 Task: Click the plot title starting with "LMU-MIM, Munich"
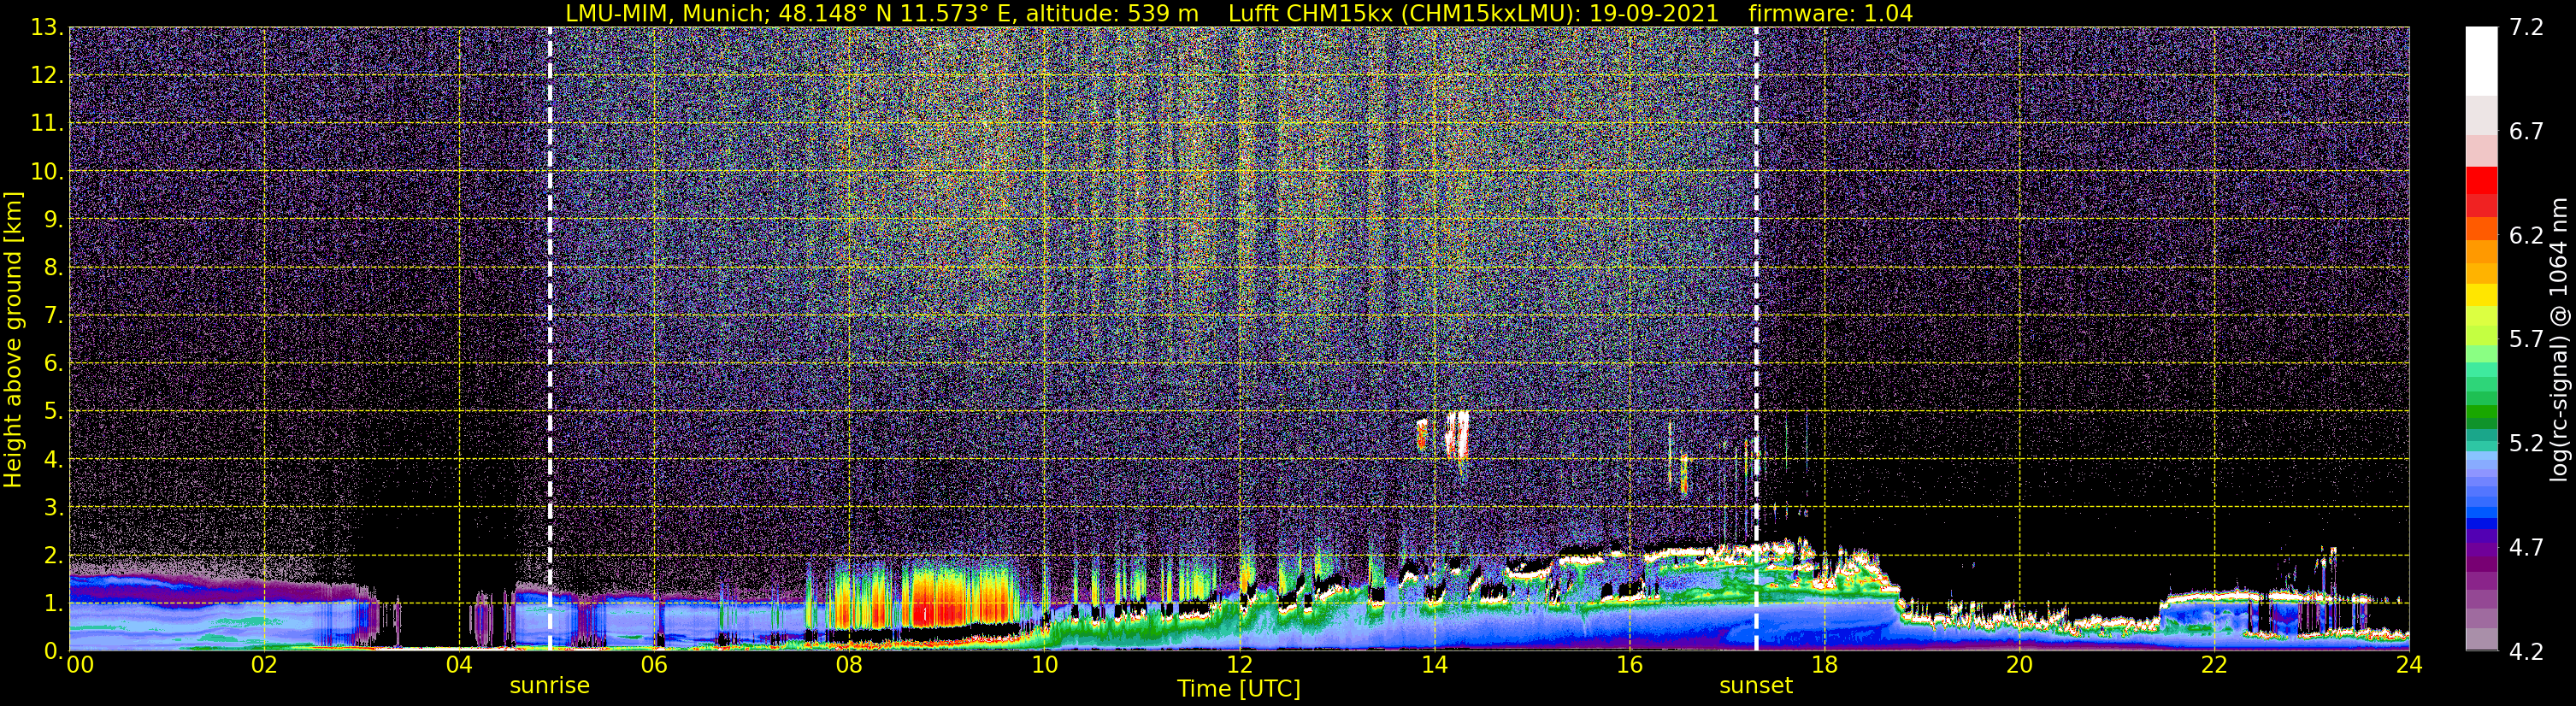(1239, 13)
